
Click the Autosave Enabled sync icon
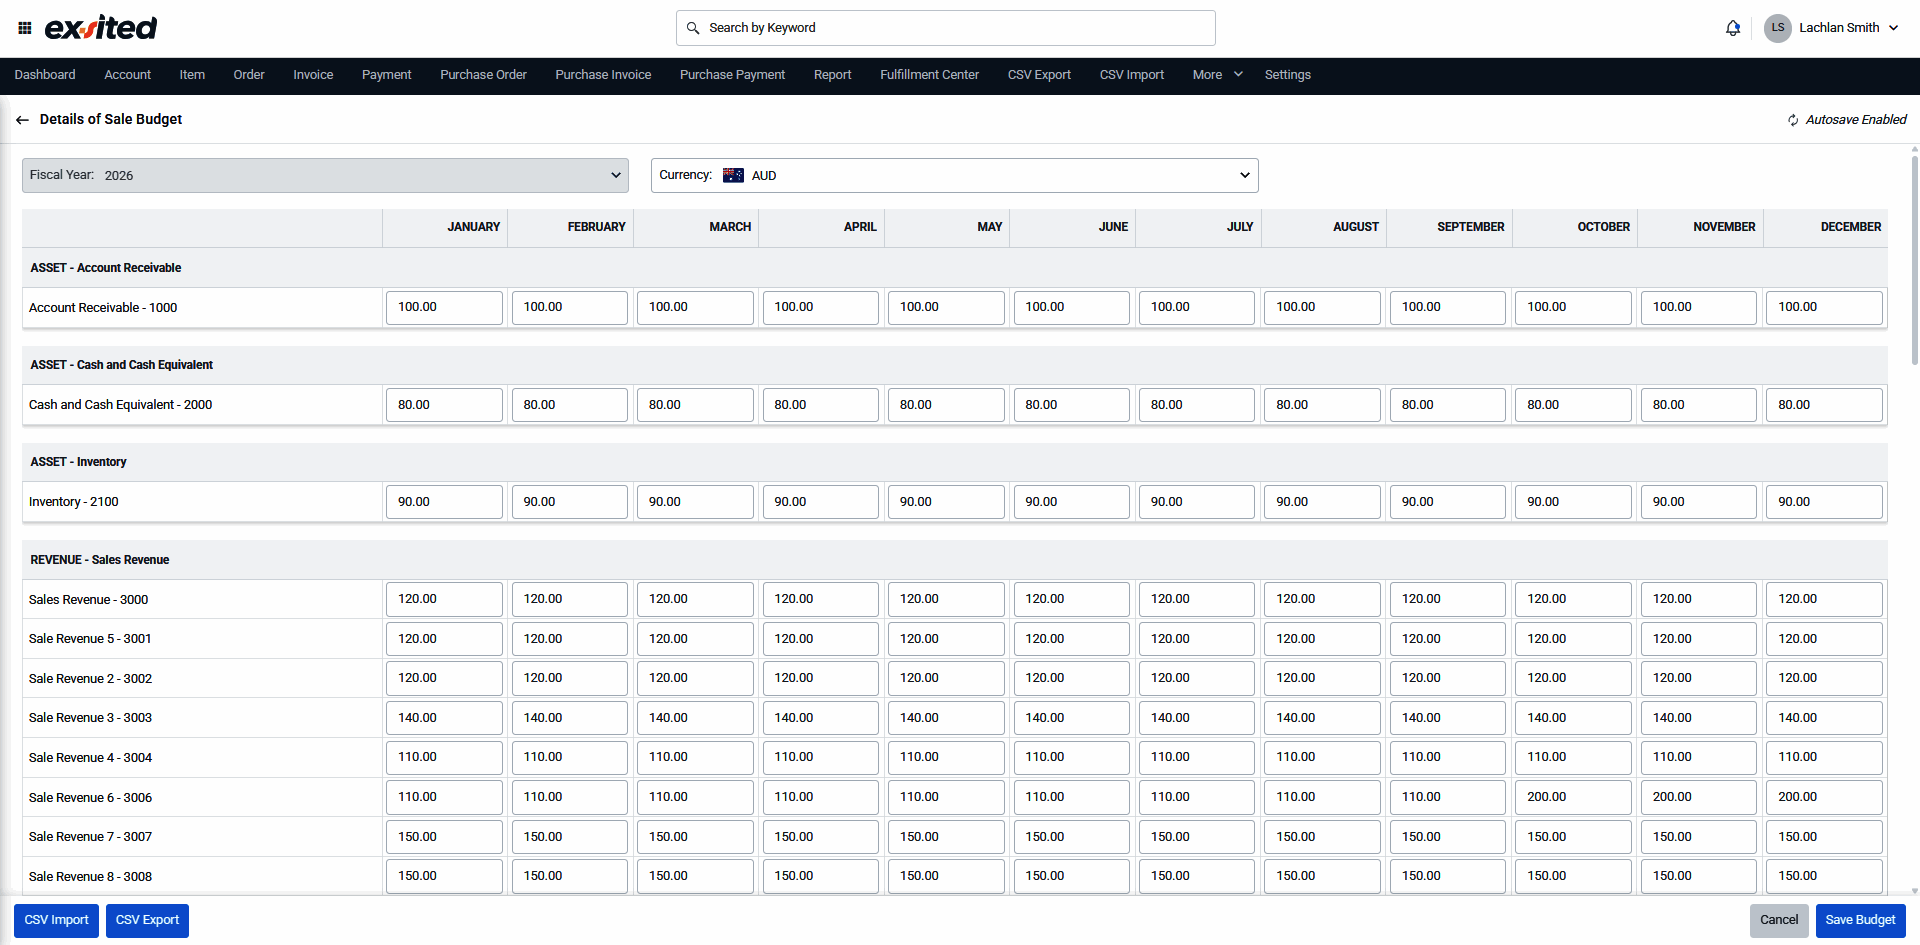pos(1793,120)
